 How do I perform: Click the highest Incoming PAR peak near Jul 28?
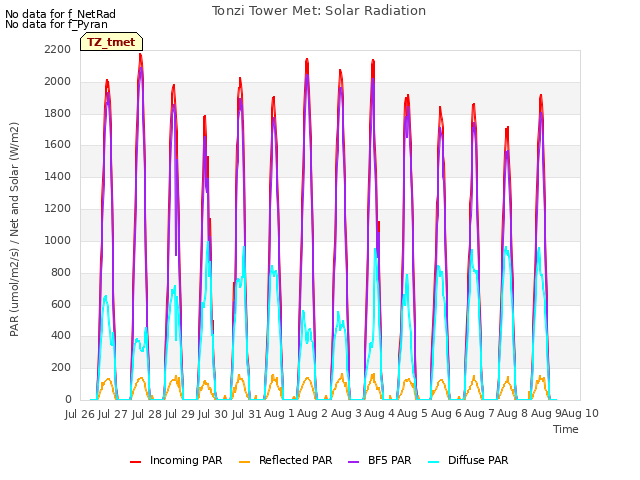click(140, 54)
